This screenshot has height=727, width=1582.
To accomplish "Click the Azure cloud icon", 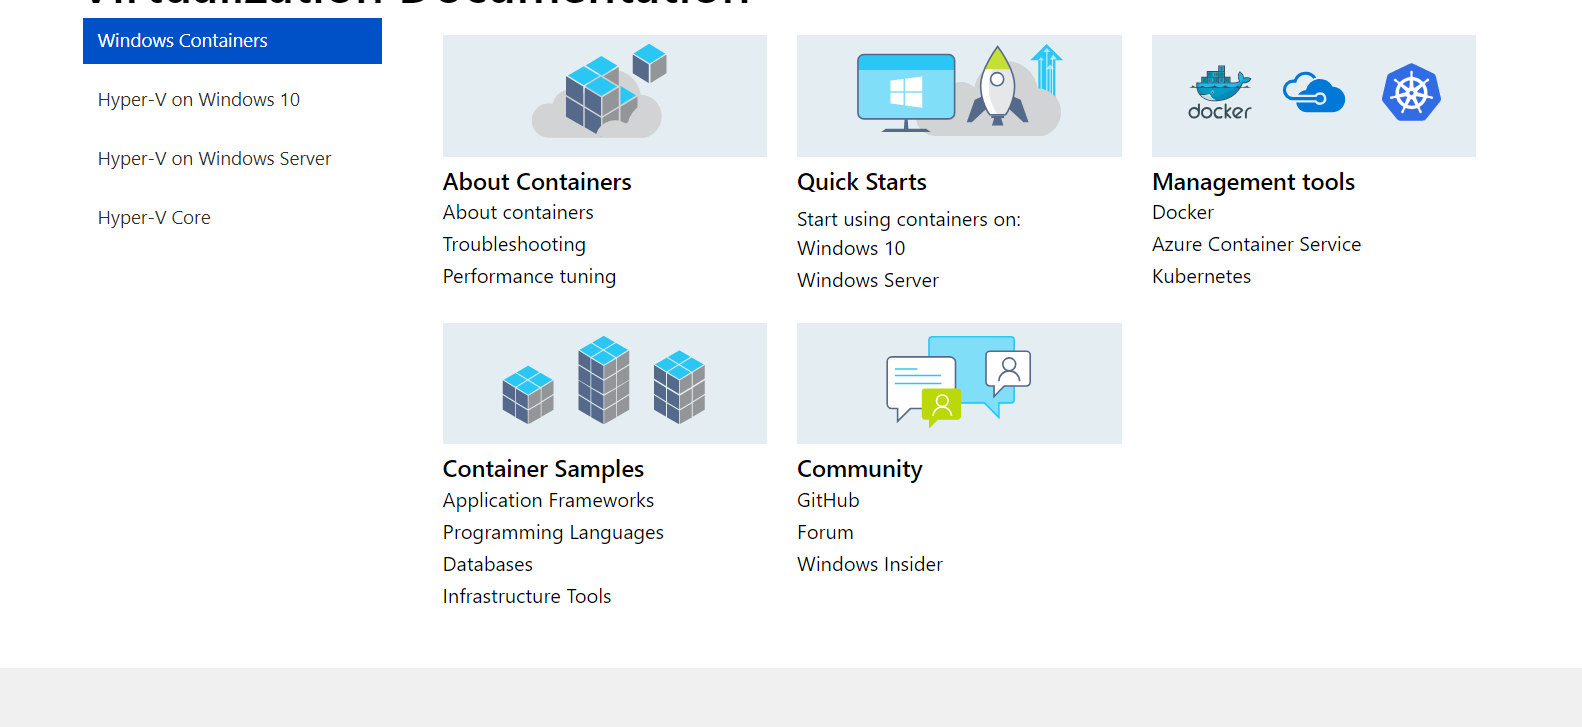I will (1314, 93).
